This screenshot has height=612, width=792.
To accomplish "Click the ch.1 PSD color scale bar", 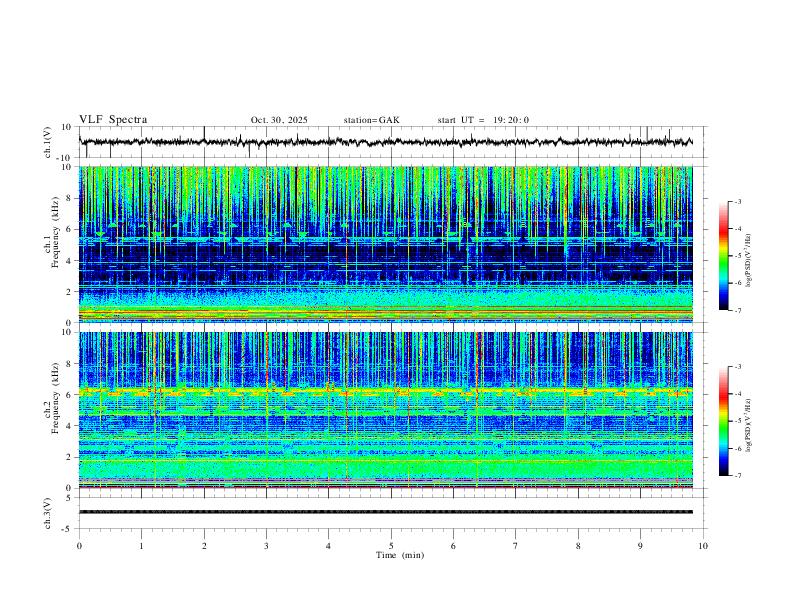I will pyautogui.click(x=723, y=256).
